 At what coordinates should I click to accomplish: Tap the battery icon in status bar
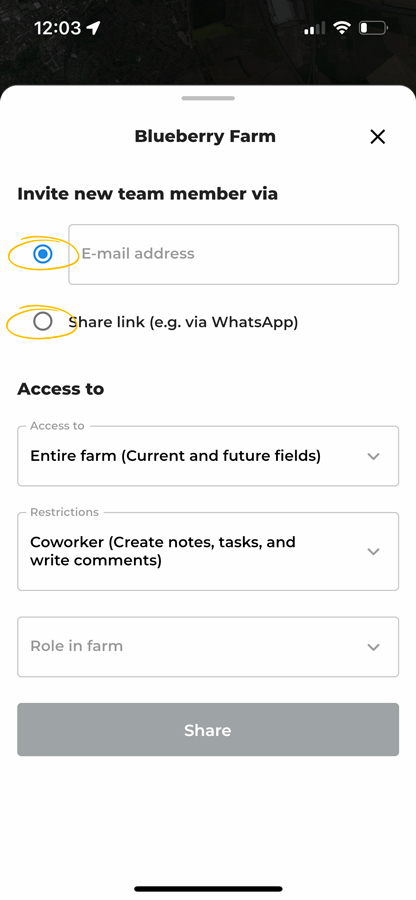(x=374, y=28)
